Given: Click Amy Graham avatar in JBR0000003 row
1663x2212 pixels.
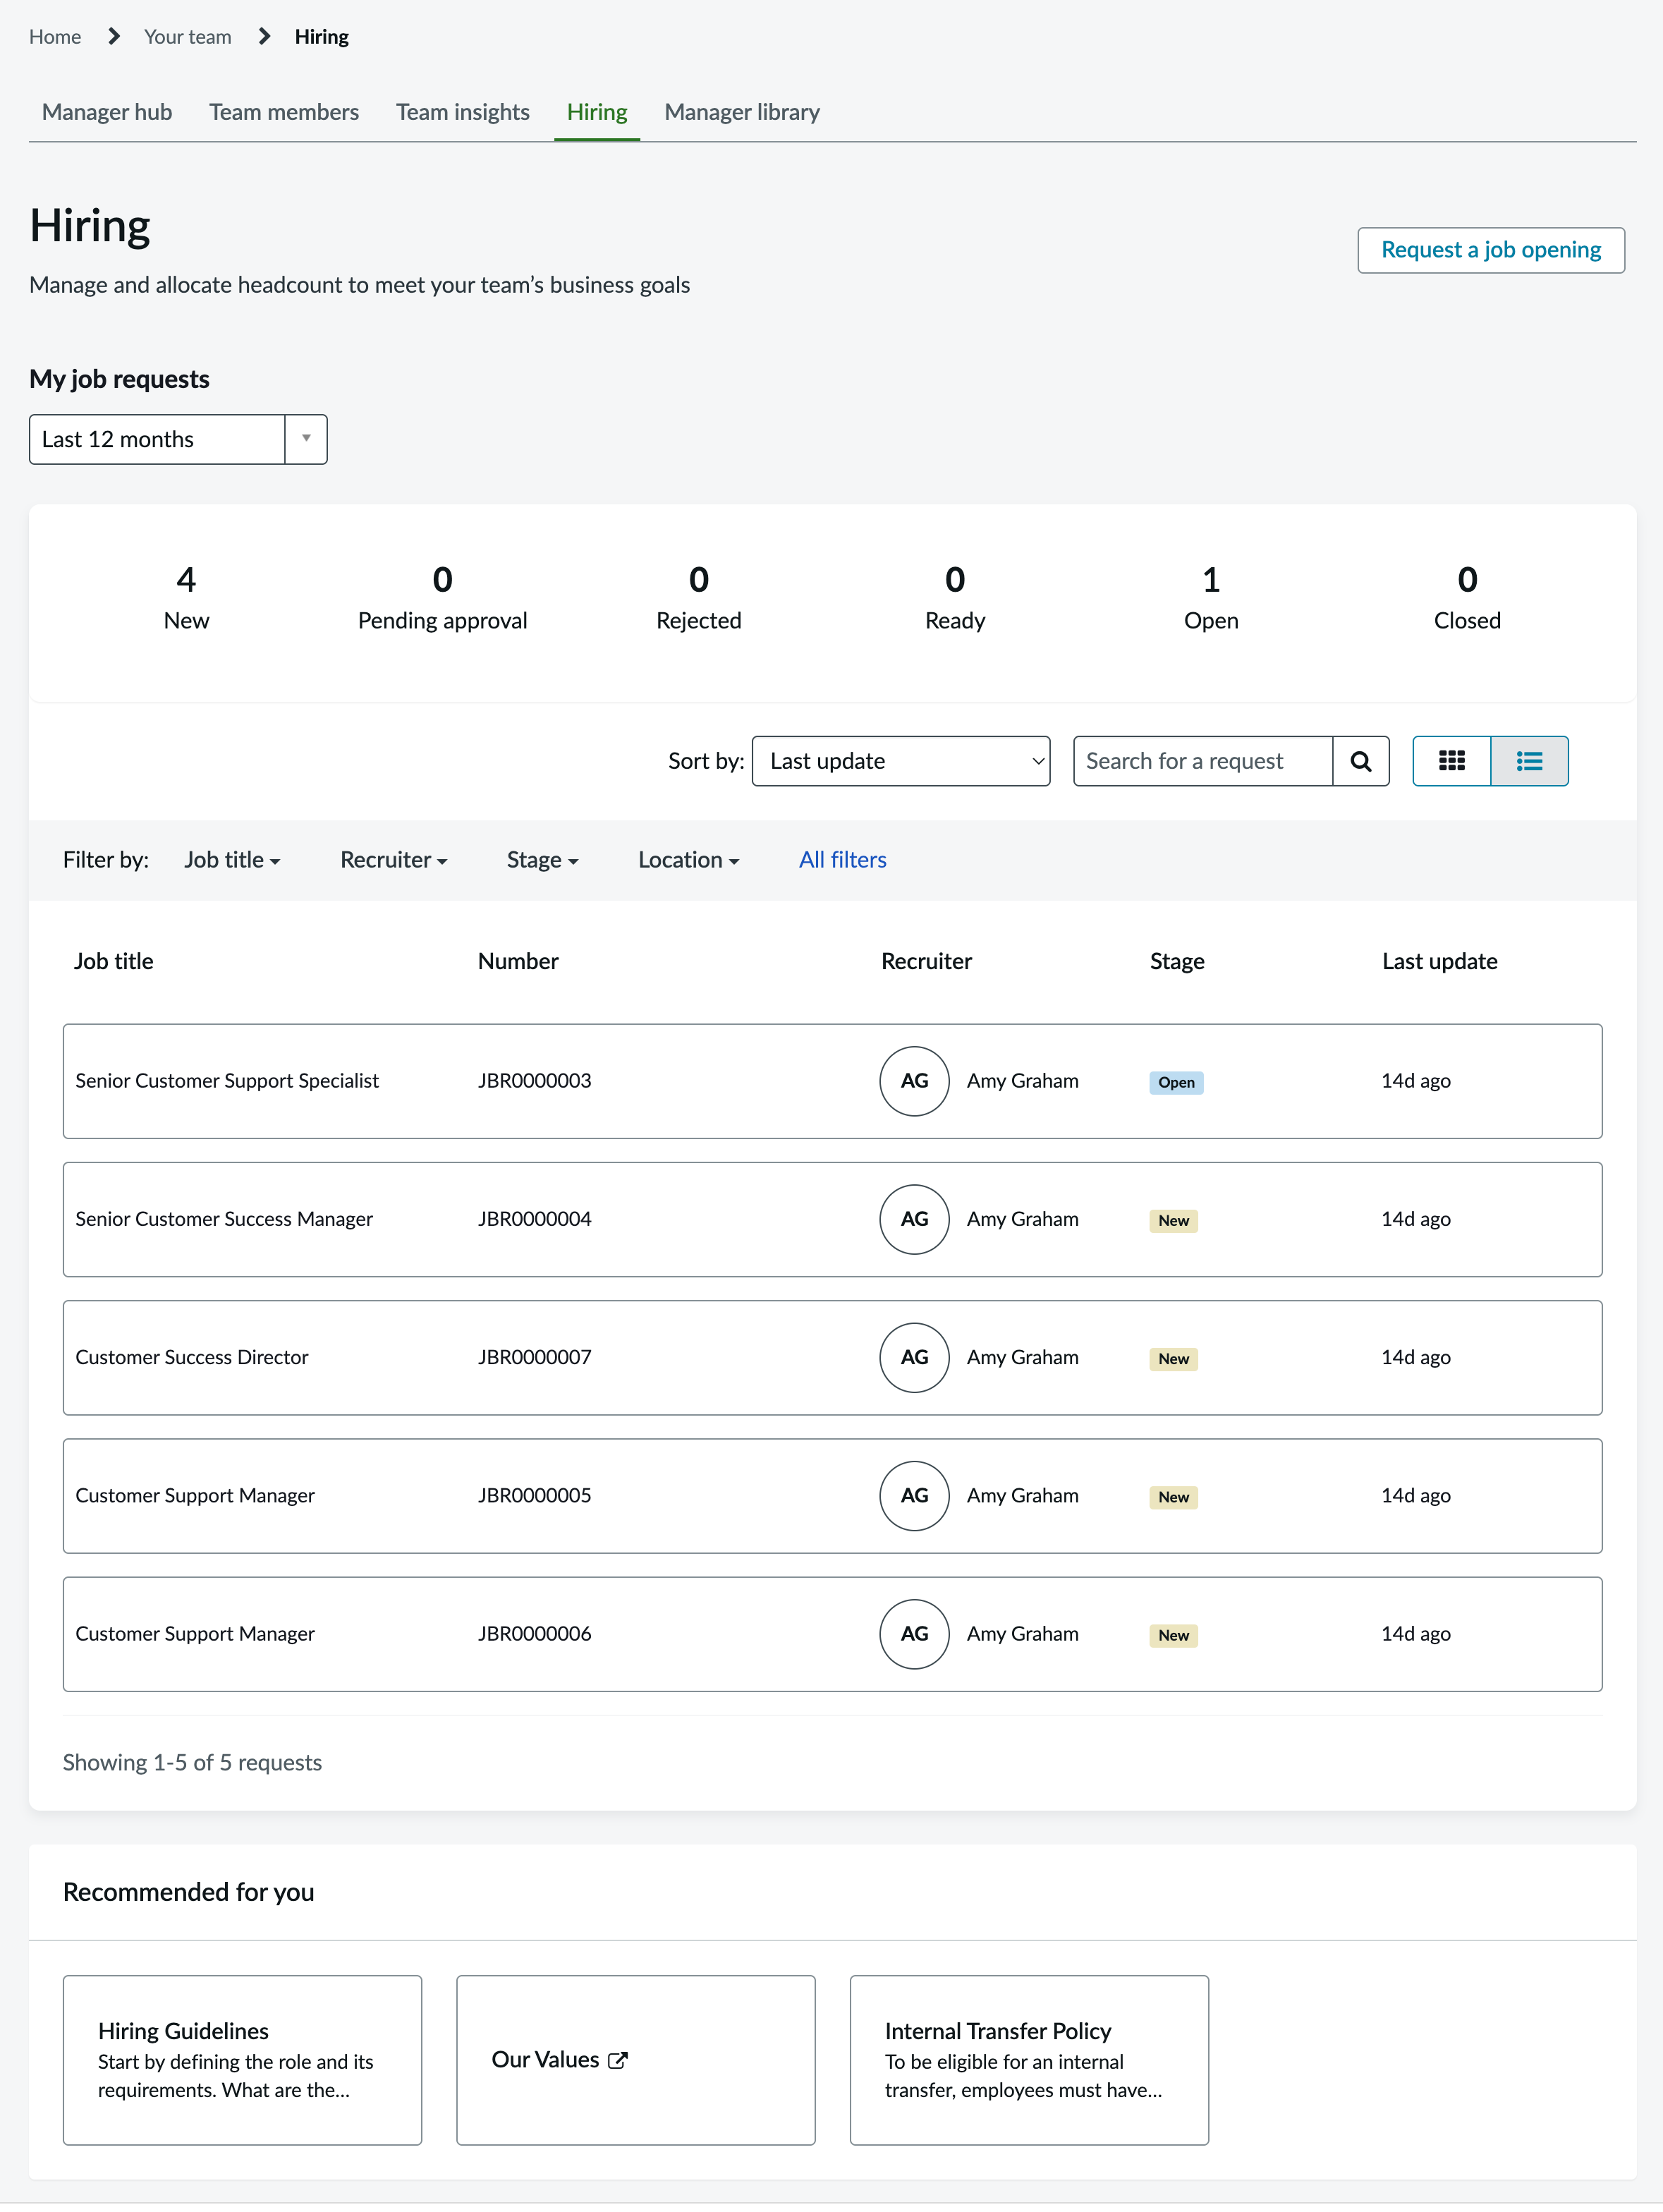Looking at the screenshot, I should tap(914, 1081).
